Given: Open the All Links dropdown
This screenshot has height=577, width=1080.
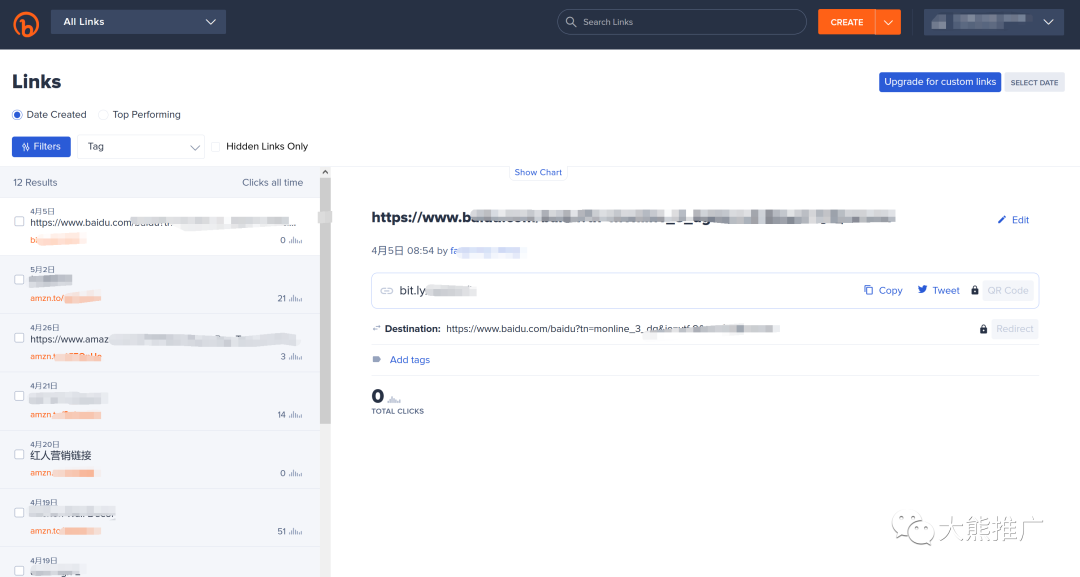Looking at the screenshot, I should (x=138, y=22).
